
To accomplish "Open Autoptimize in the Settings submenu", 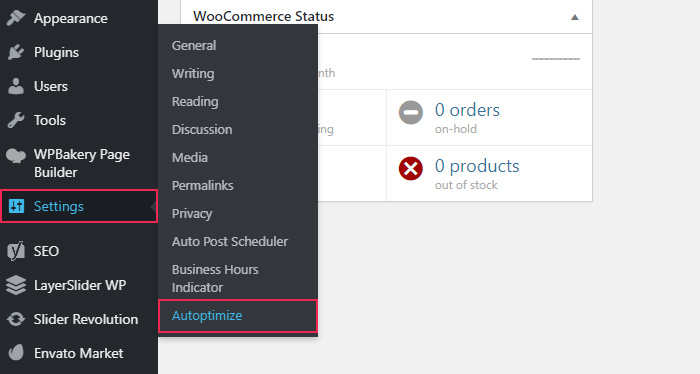I will [207, 316].
